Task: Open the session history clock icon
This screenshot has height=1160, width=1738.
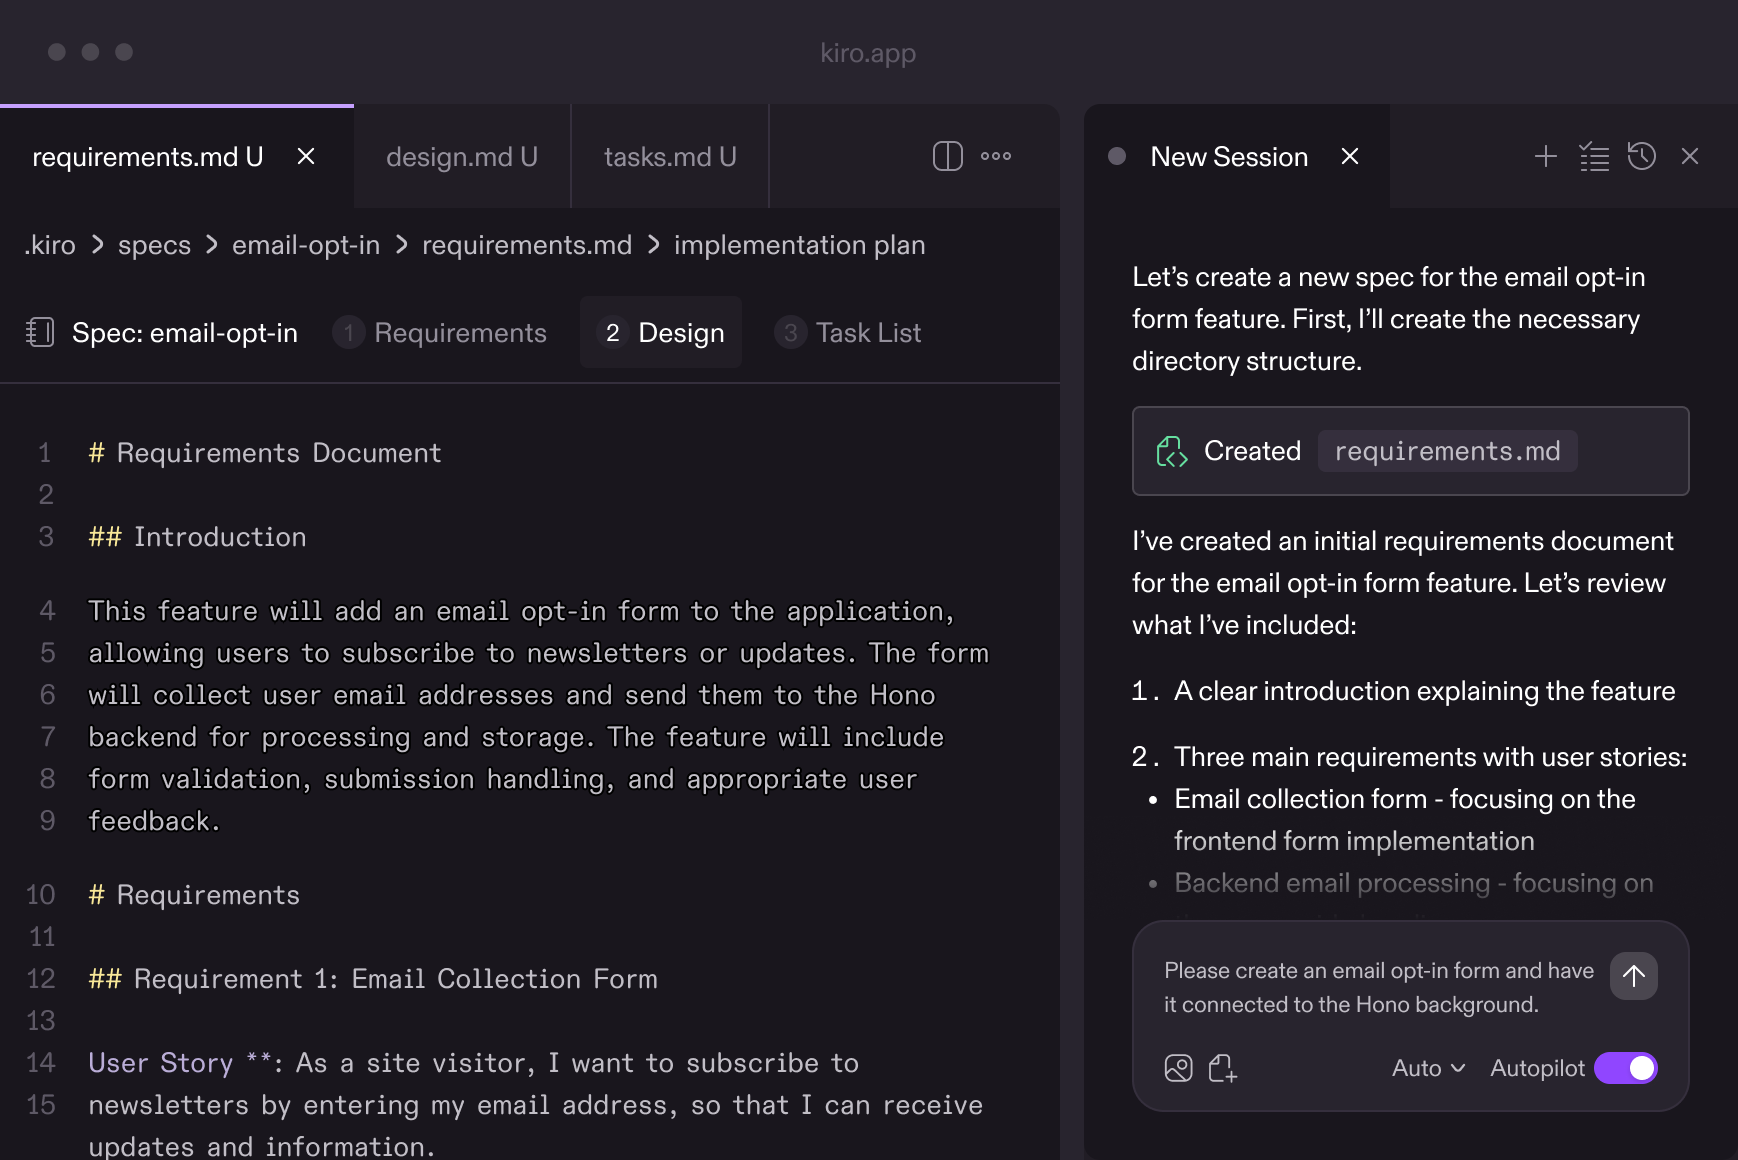Action: 1642,156
